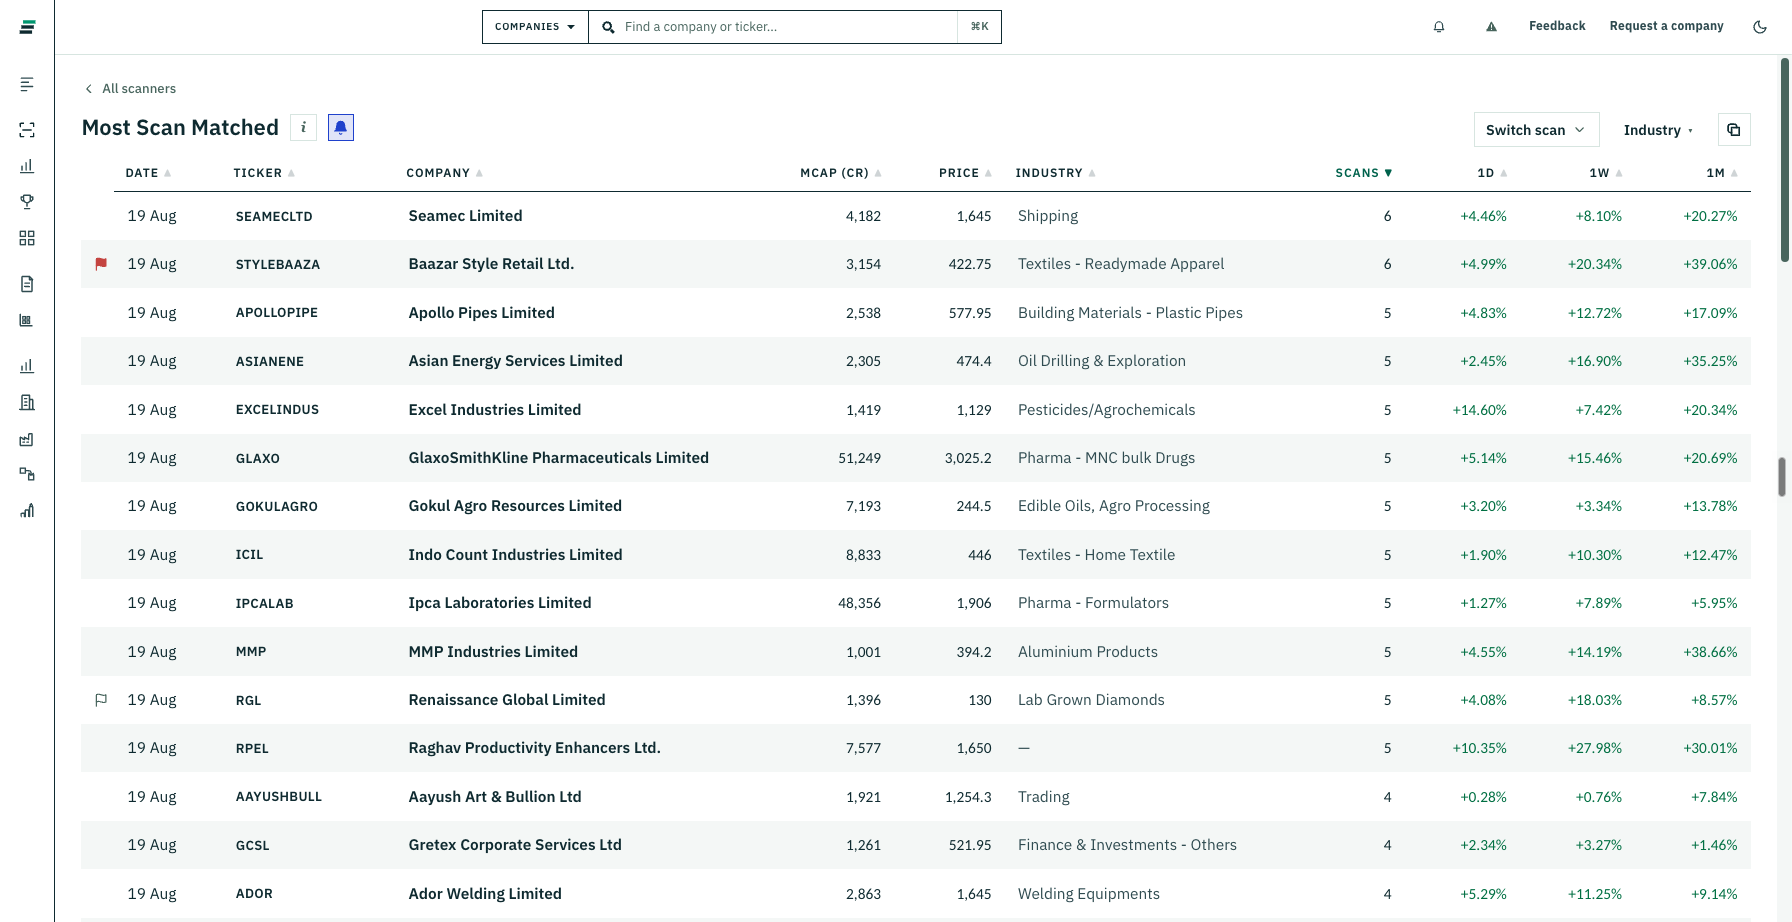The width and height of the screenshot is (1792, 922).
Task: Open Asian Energy Services Limited
Action: click(515, 361)
